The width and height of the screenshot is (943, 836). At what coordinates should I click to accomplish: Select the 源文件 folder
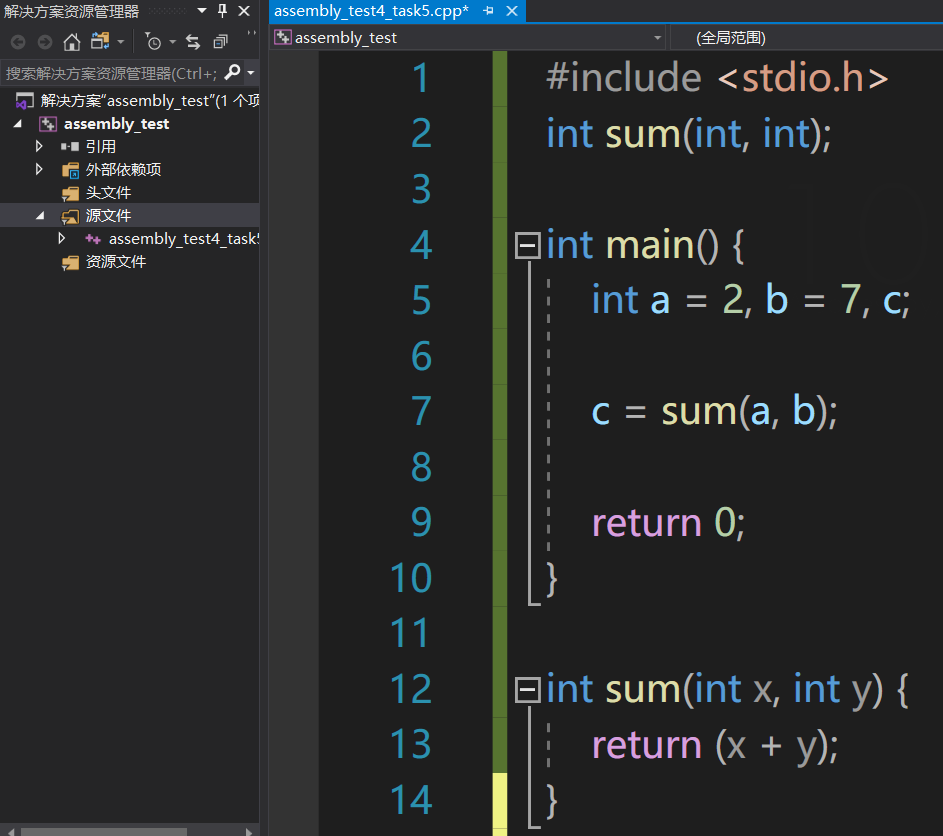(108, 215)
